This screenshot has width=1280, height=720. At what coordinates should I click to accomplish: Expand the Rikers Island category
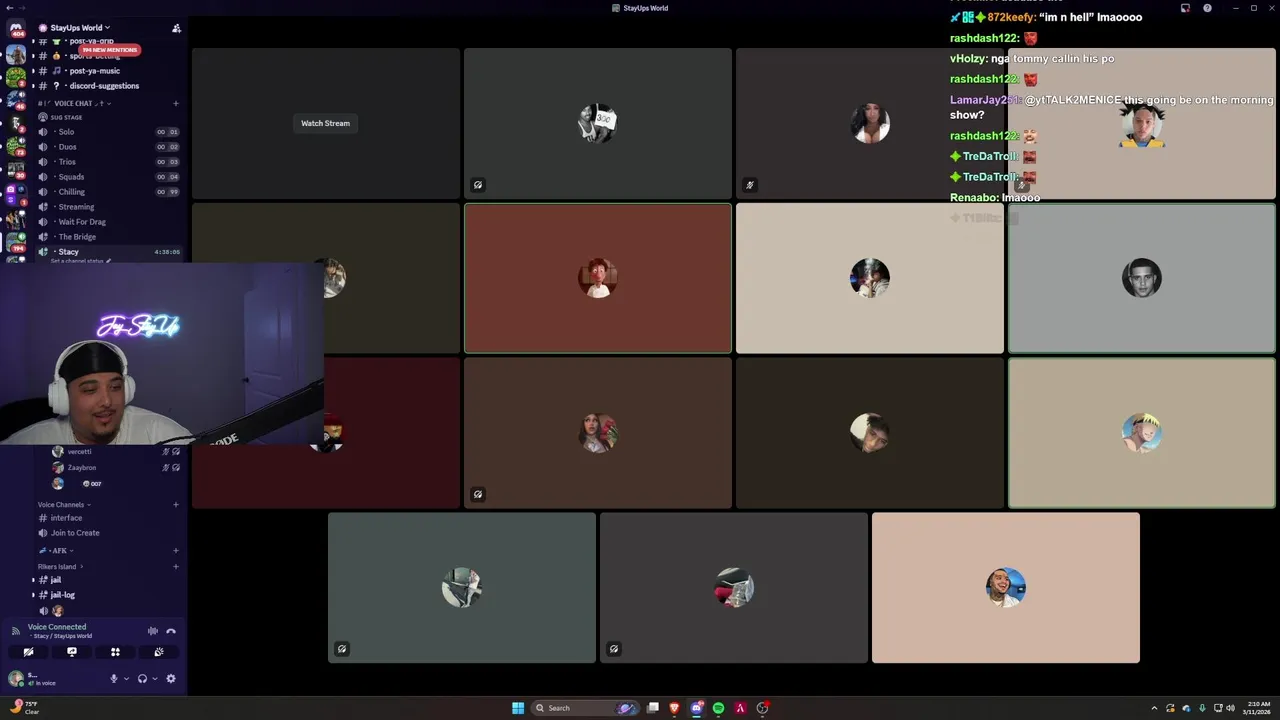60,567
